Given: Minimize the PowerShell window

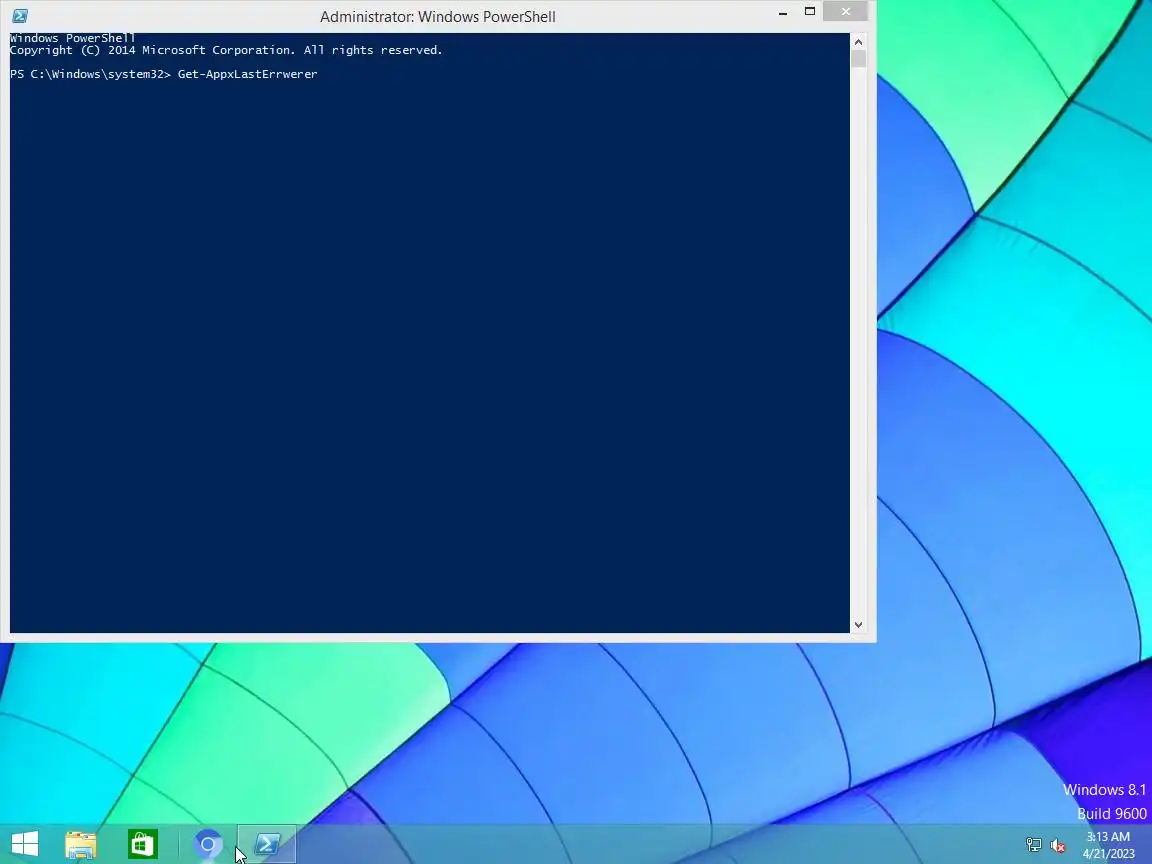Looking at the screenshot, I should (x=783, y=12).
